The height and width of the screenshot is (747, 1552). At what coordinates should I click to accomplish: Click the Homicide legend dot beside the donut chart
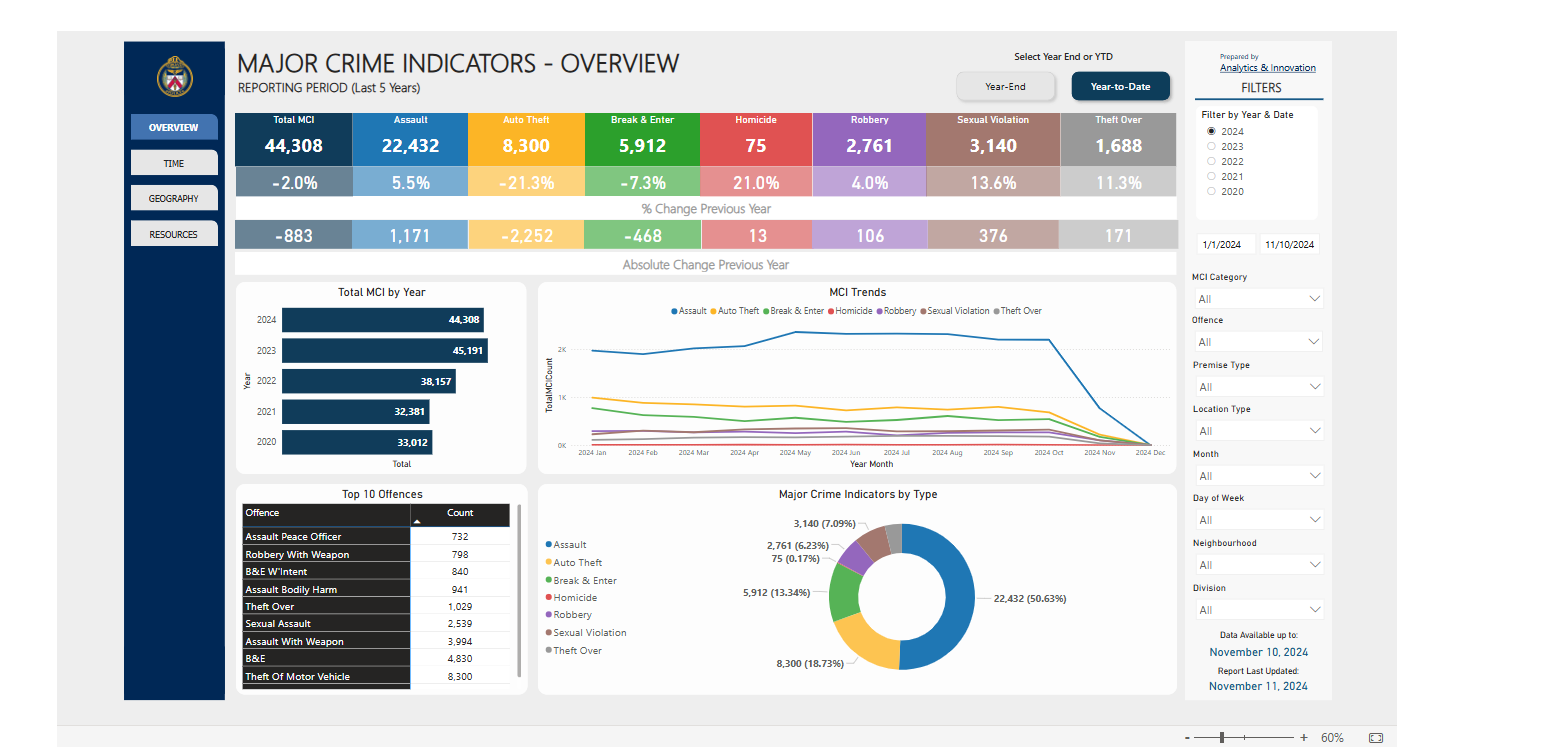click(x=549, y=598)
